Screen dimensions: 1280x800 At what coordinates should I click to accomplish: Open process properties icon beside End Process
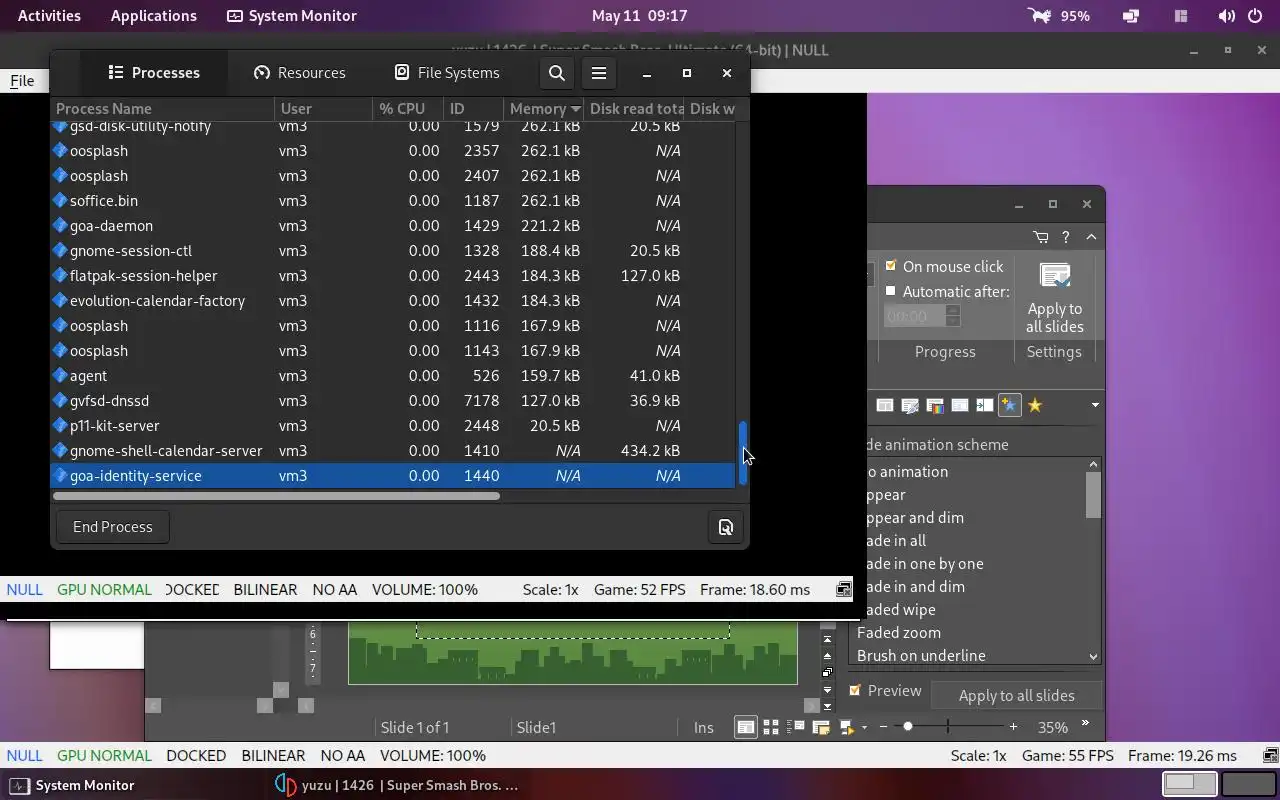point(726,527)
